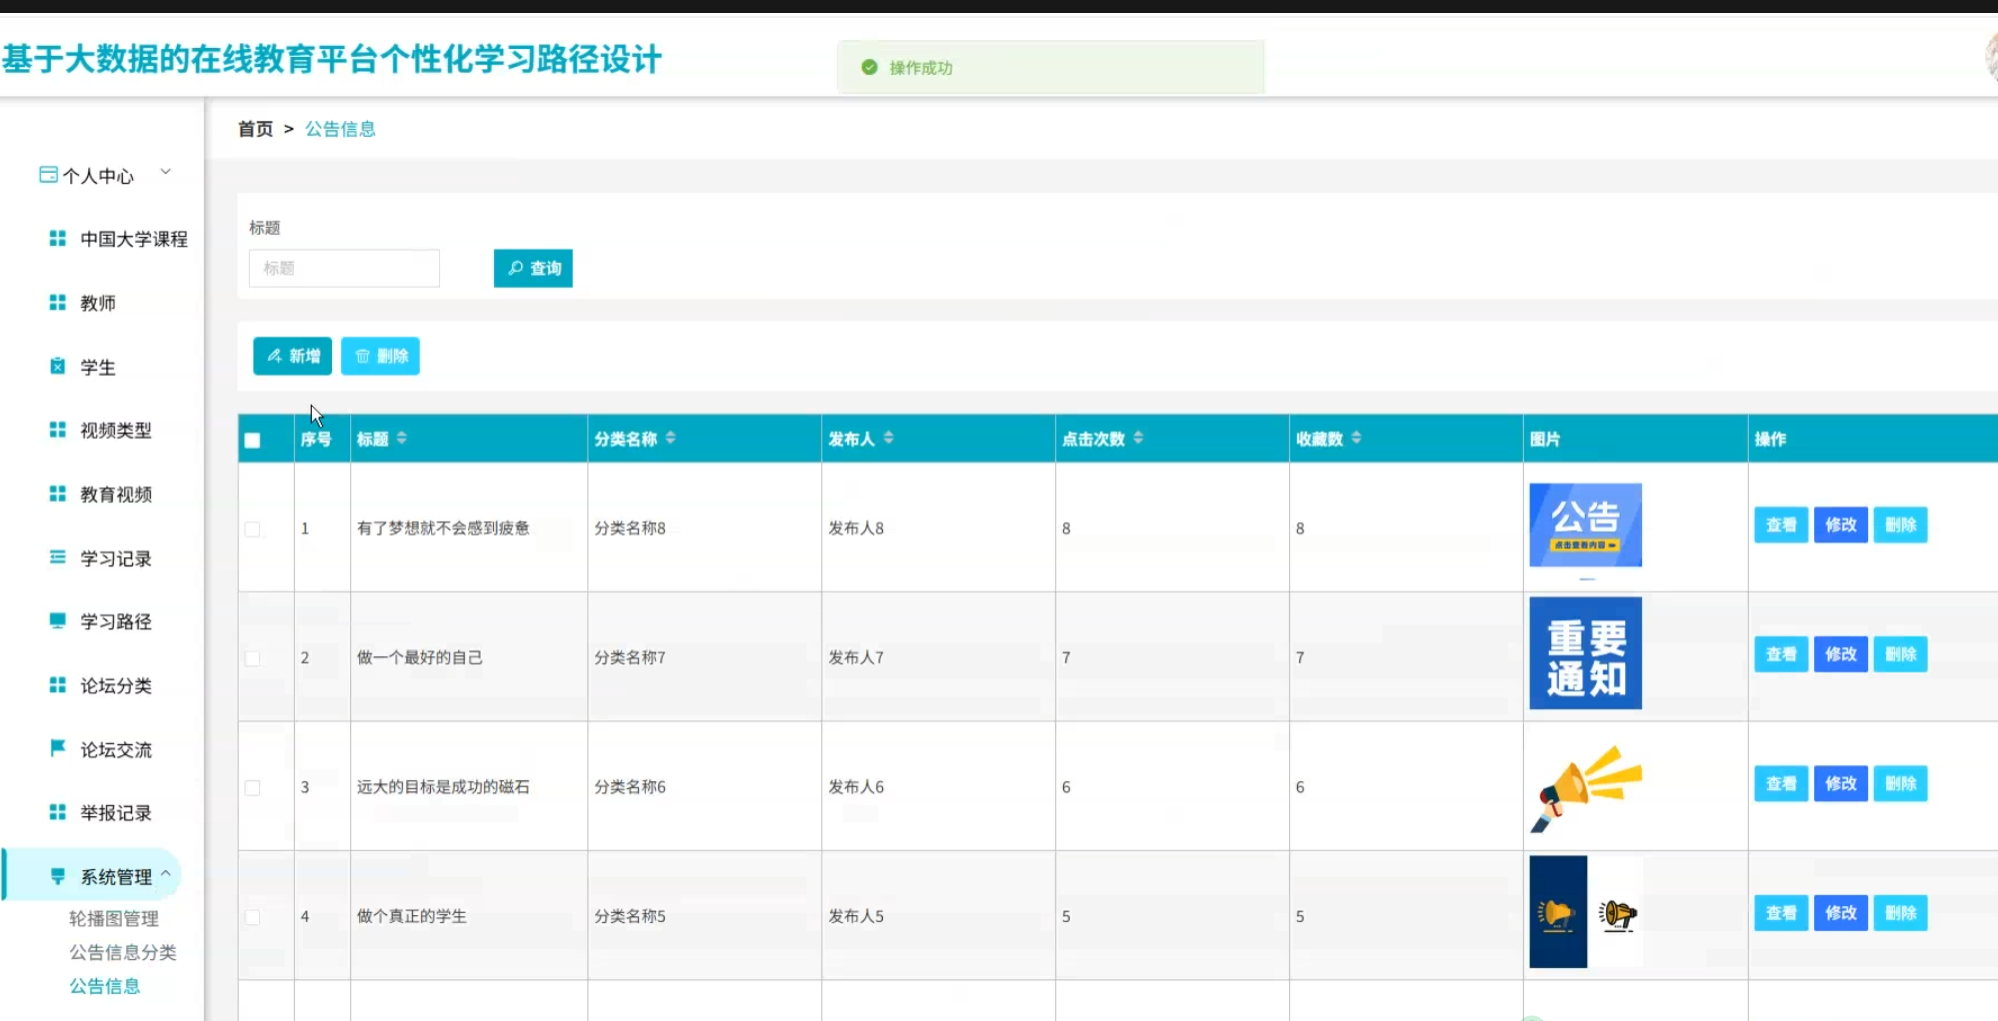Click 查看 for 有了梦想就不会感到疲惫 row
Screen dimensions: 1998x1021
(x=1781, y=525)
